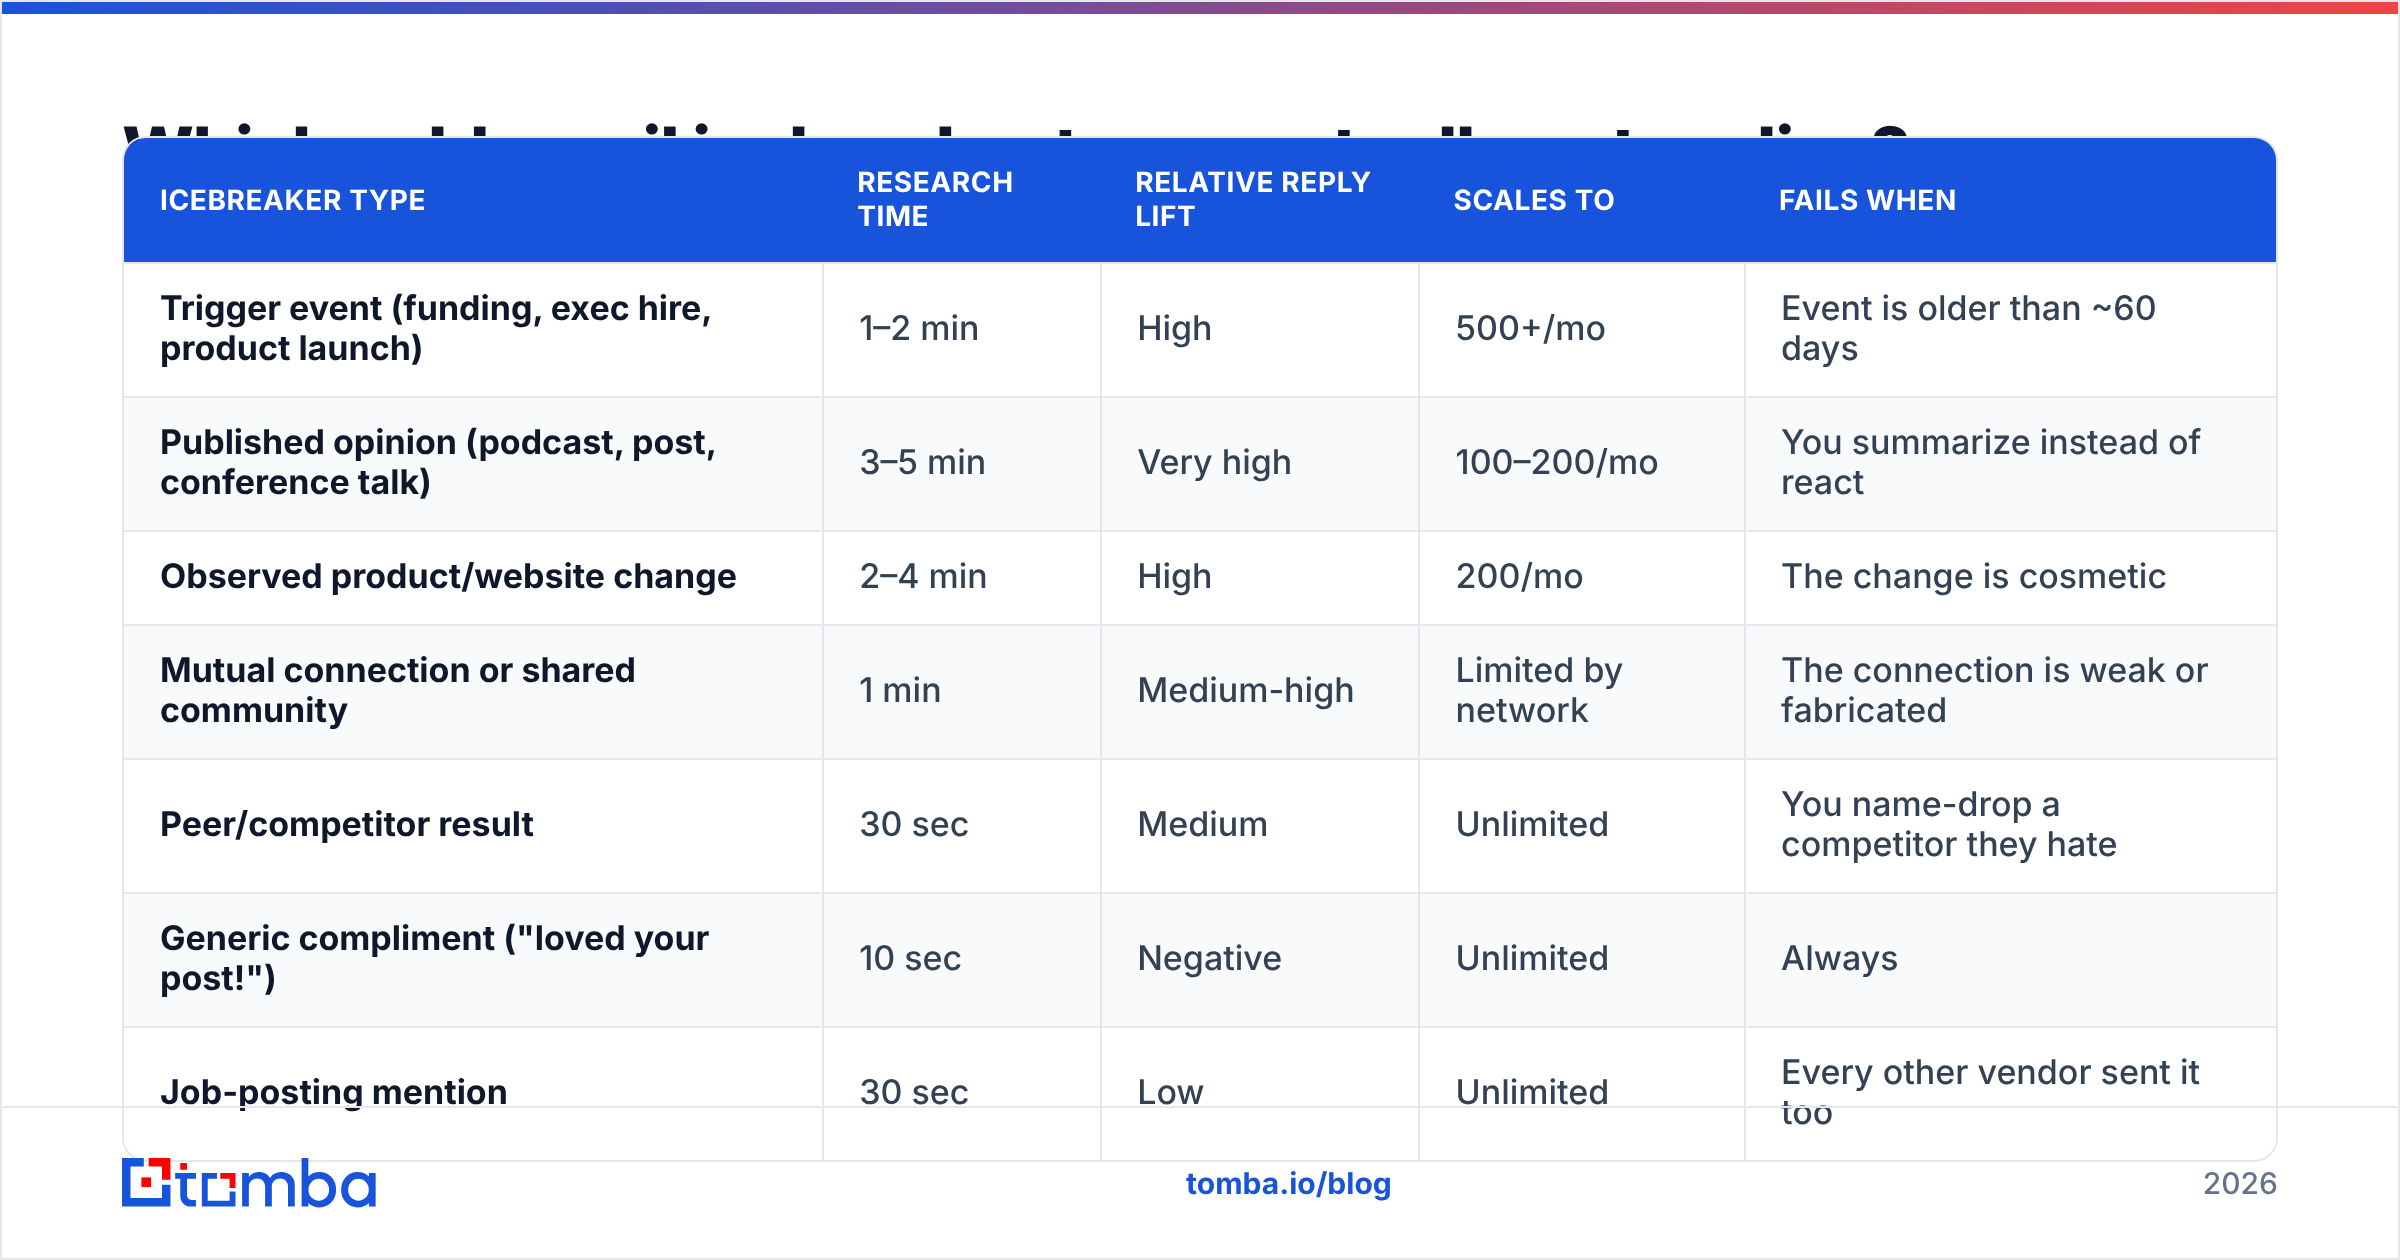Viewport: 2400px width, 1260px height.
Task: Select Mutual connection or shared community label
Action: click(398, 690)
